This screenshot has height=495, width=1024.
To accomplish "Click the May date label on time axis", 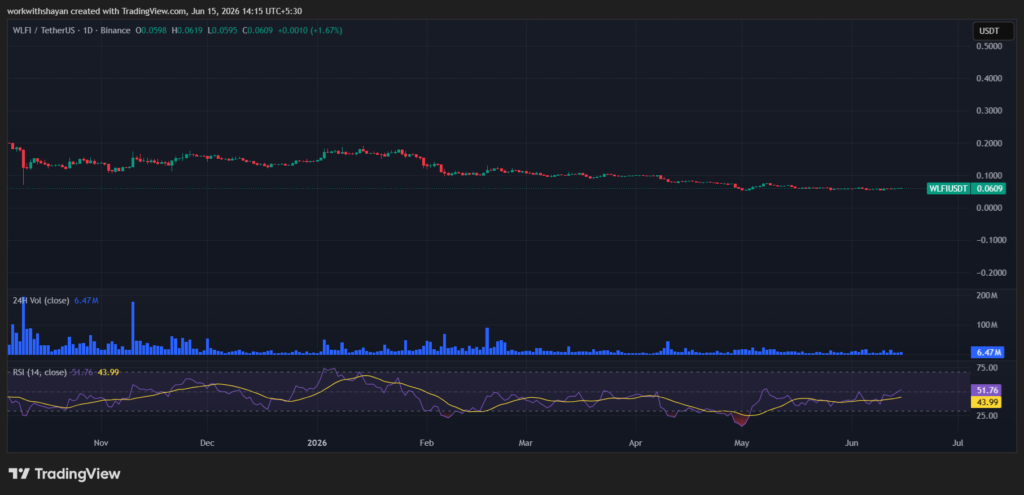I will (x=741, y=443).
